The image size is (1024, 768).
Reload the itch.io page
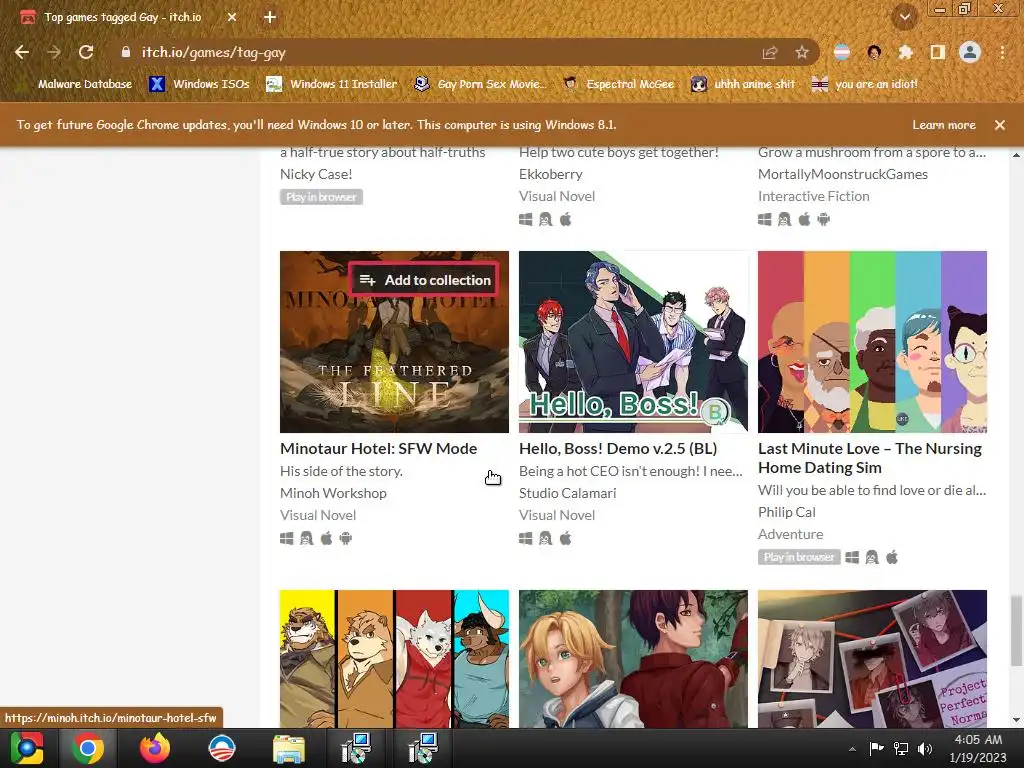[x=86, y=52]
